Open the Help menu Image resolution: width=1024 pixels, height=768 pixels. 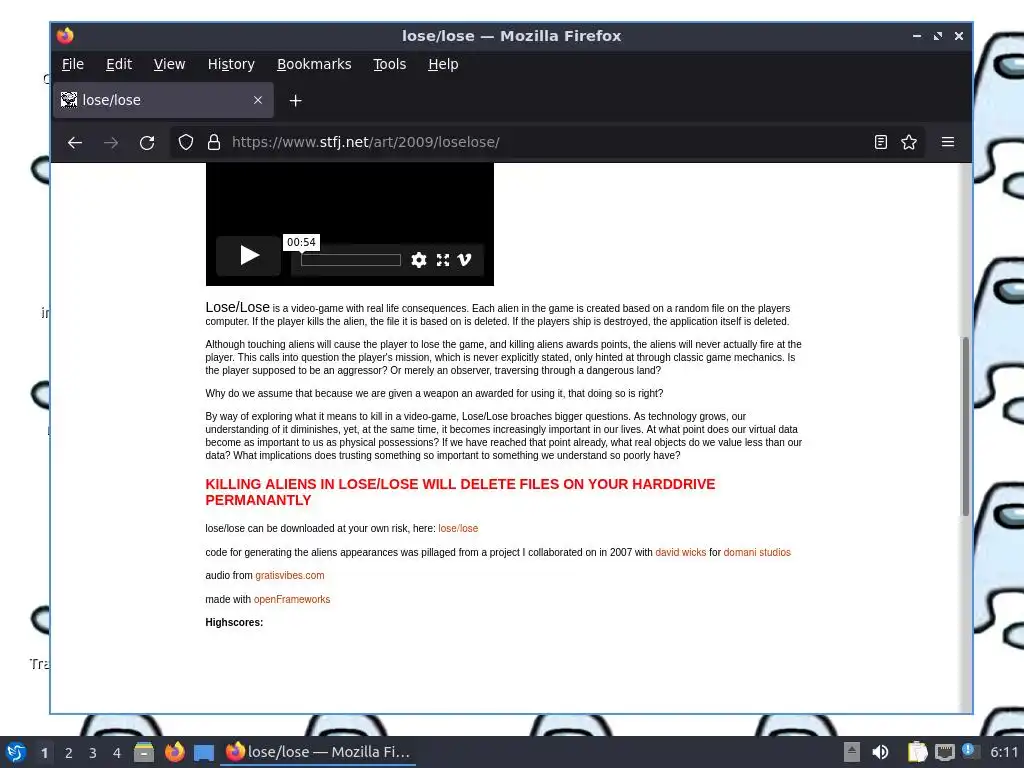(443, 64)
